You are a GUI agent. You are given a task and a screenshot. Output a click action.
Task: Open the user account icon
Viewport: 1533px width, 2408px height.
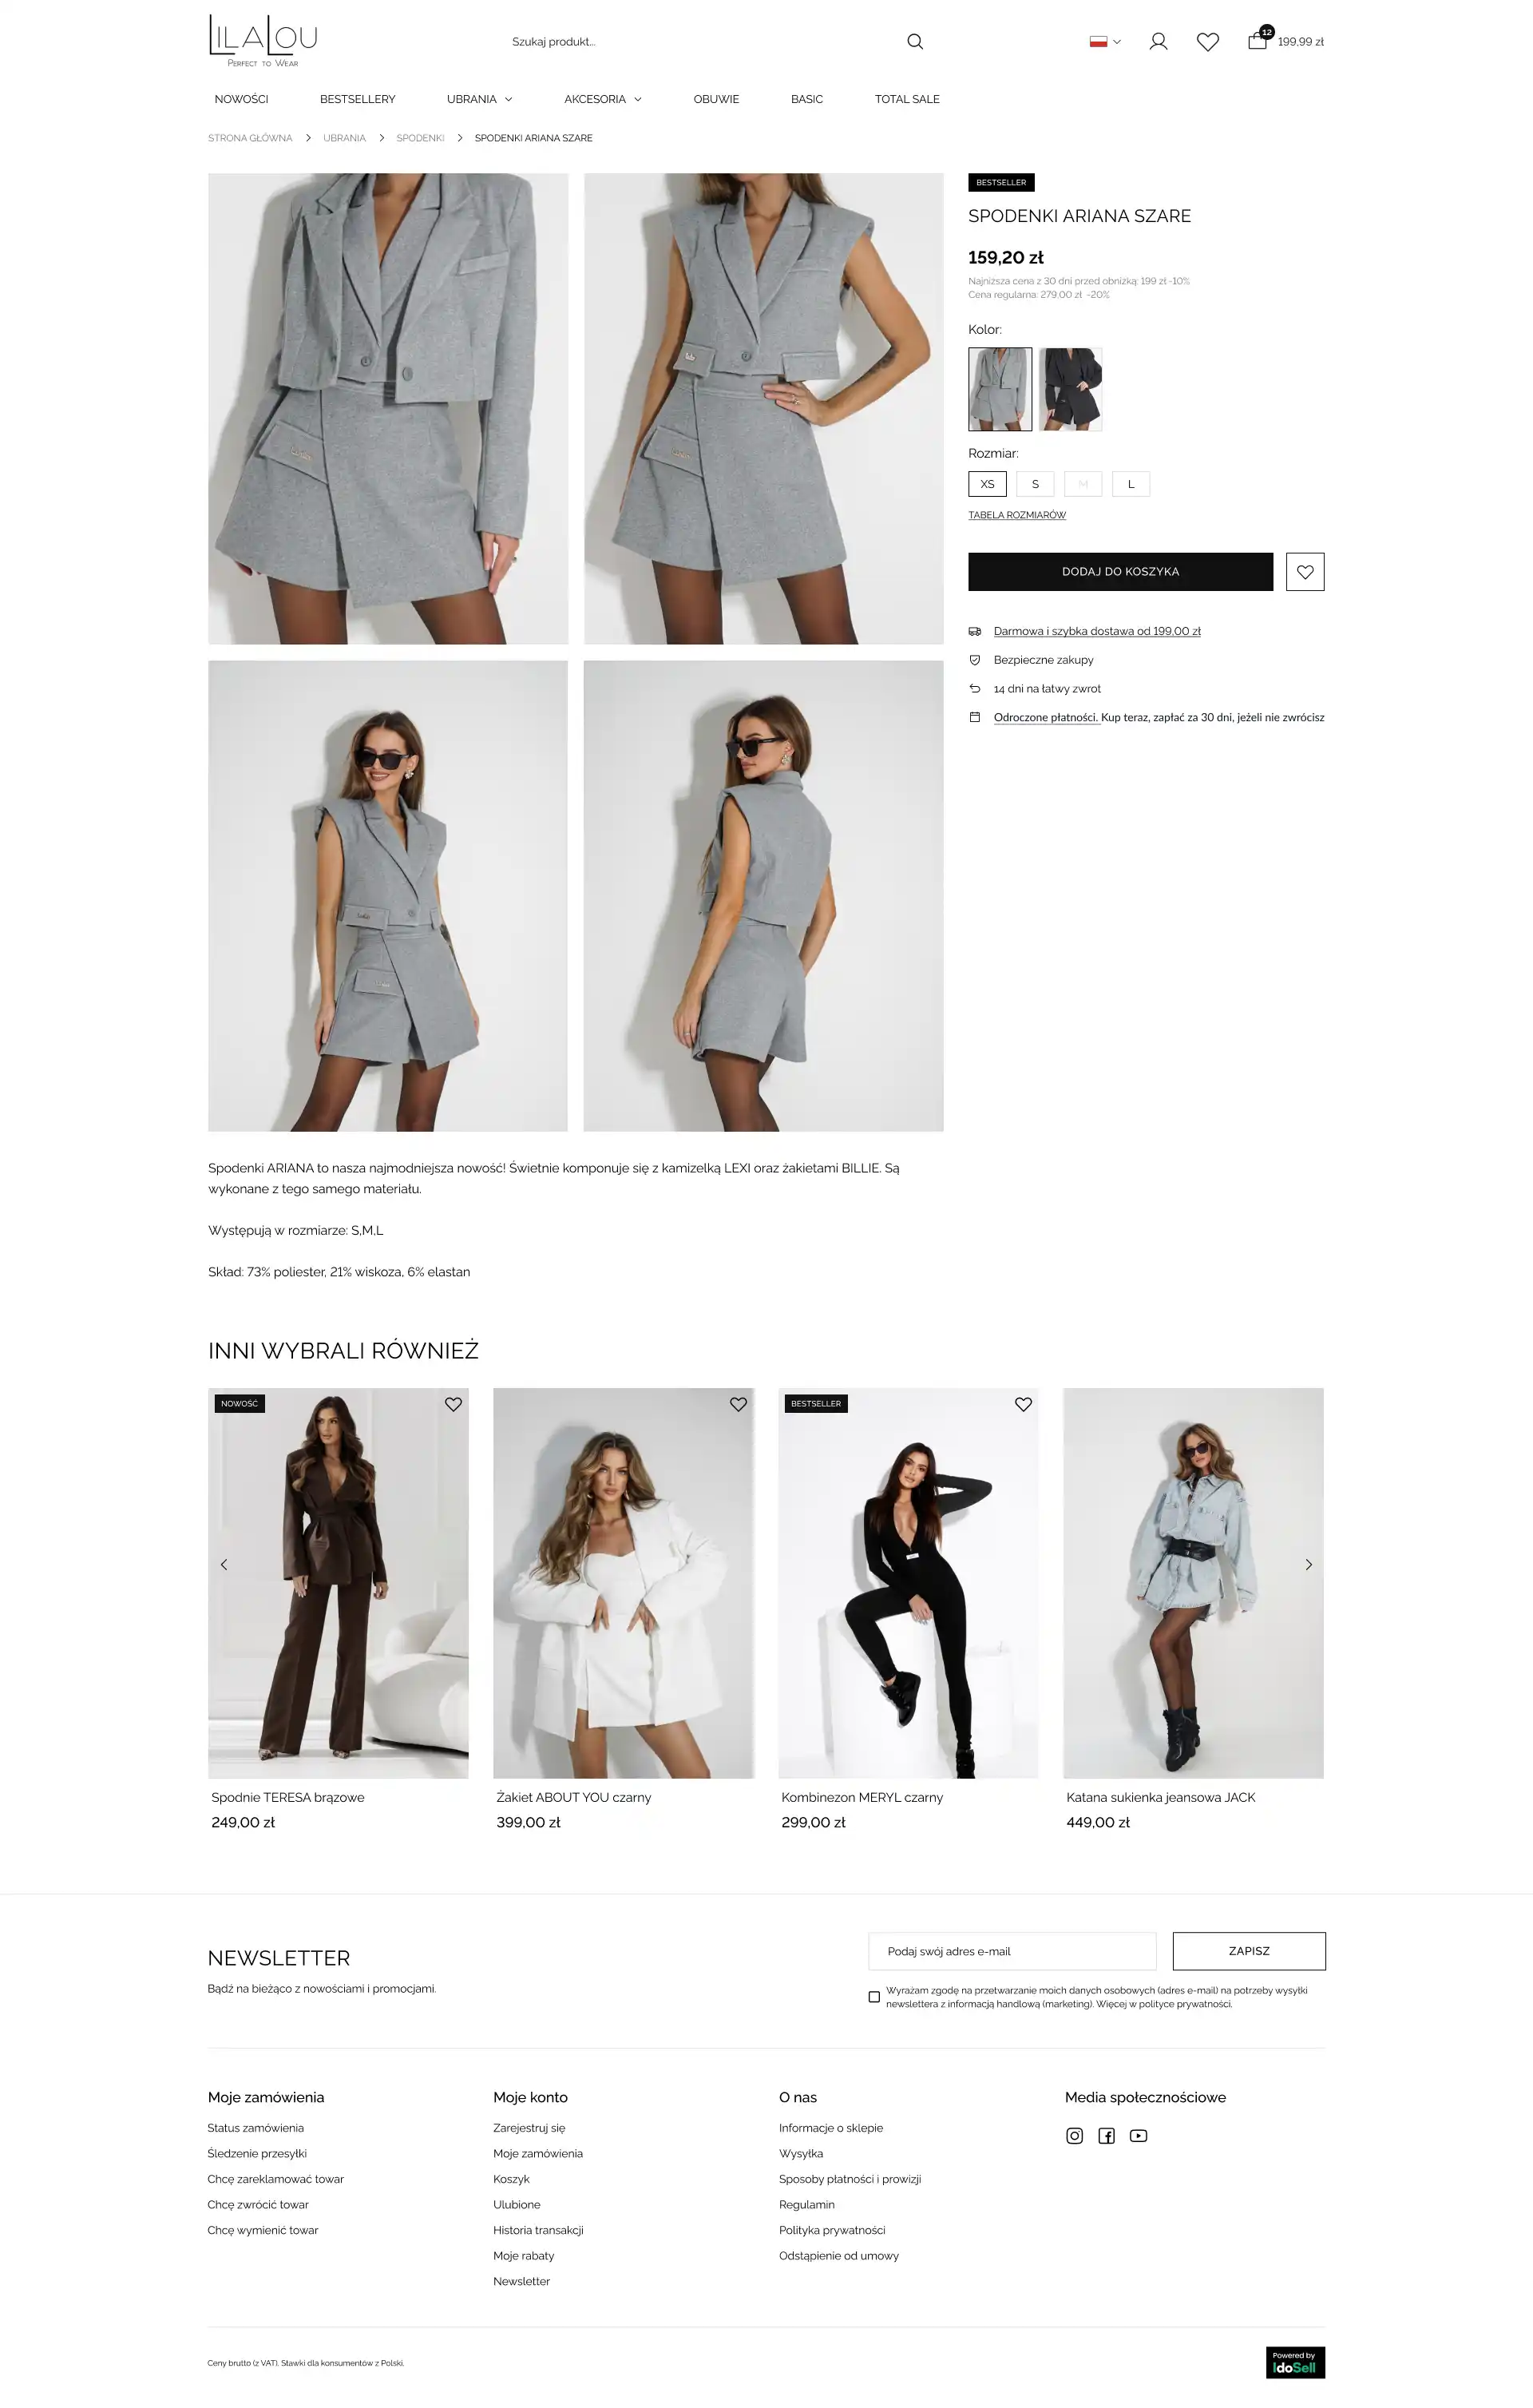click(1158, 42)
